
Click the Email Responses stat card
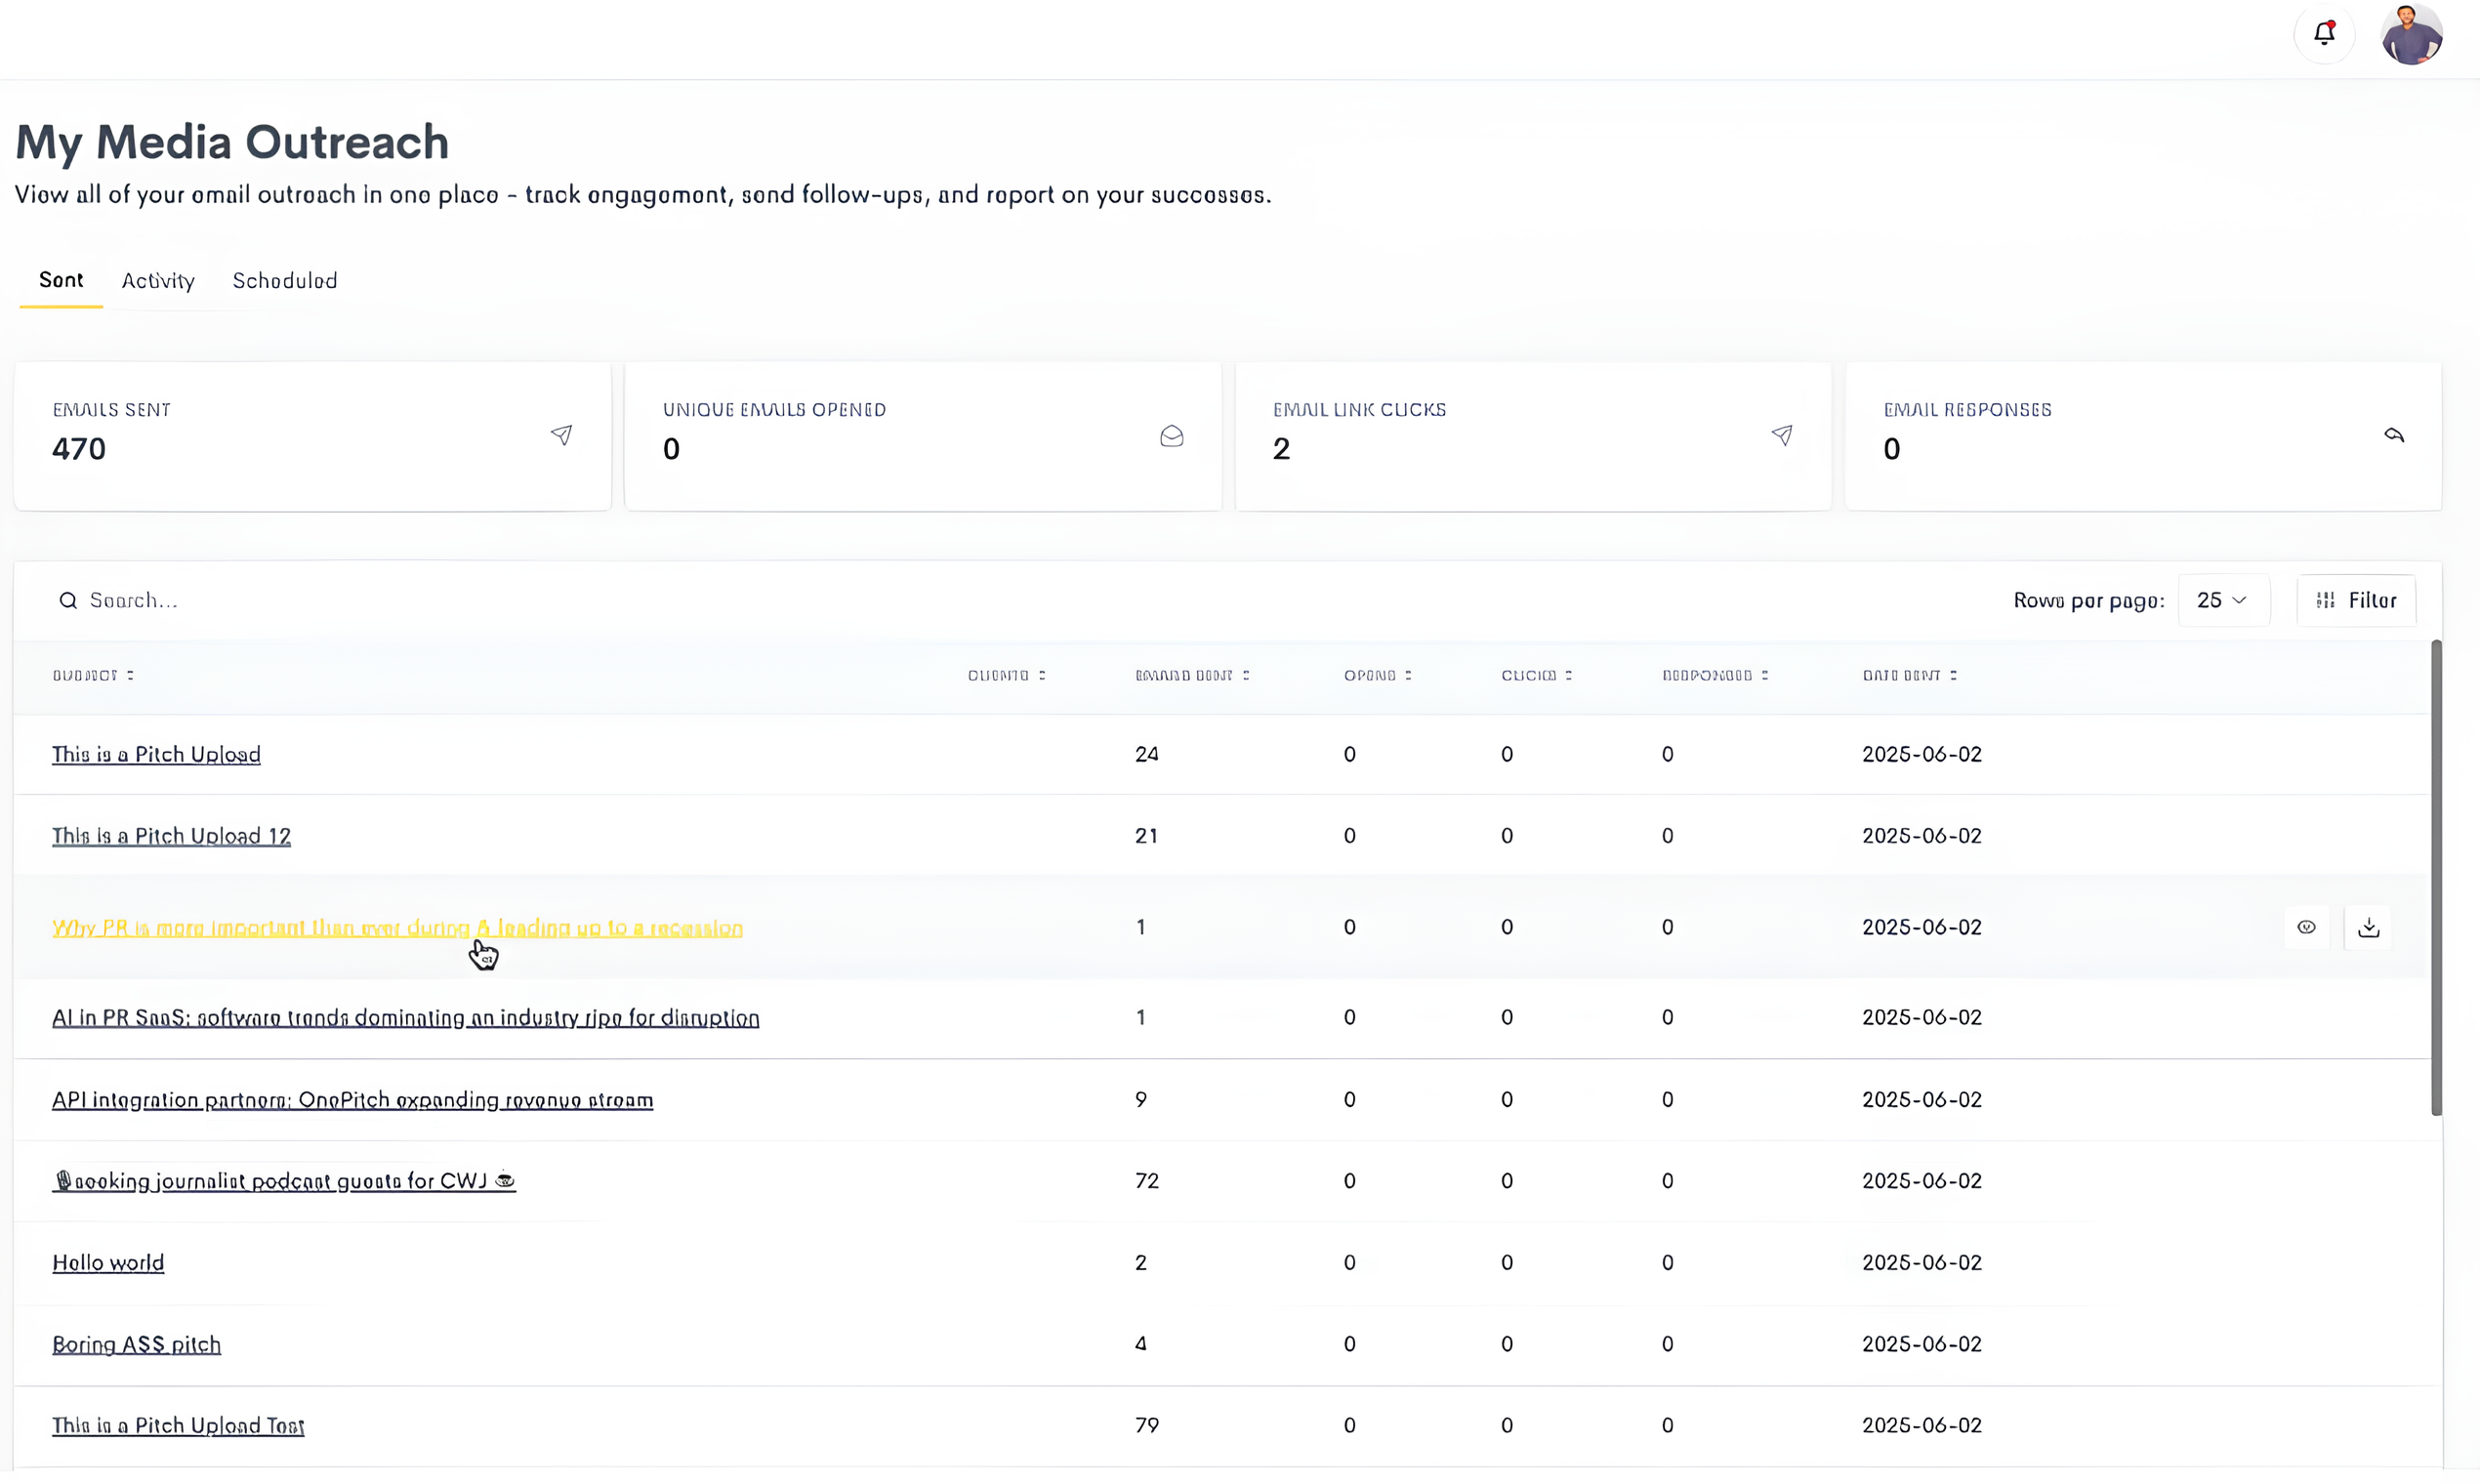[x=2143, y=436]
